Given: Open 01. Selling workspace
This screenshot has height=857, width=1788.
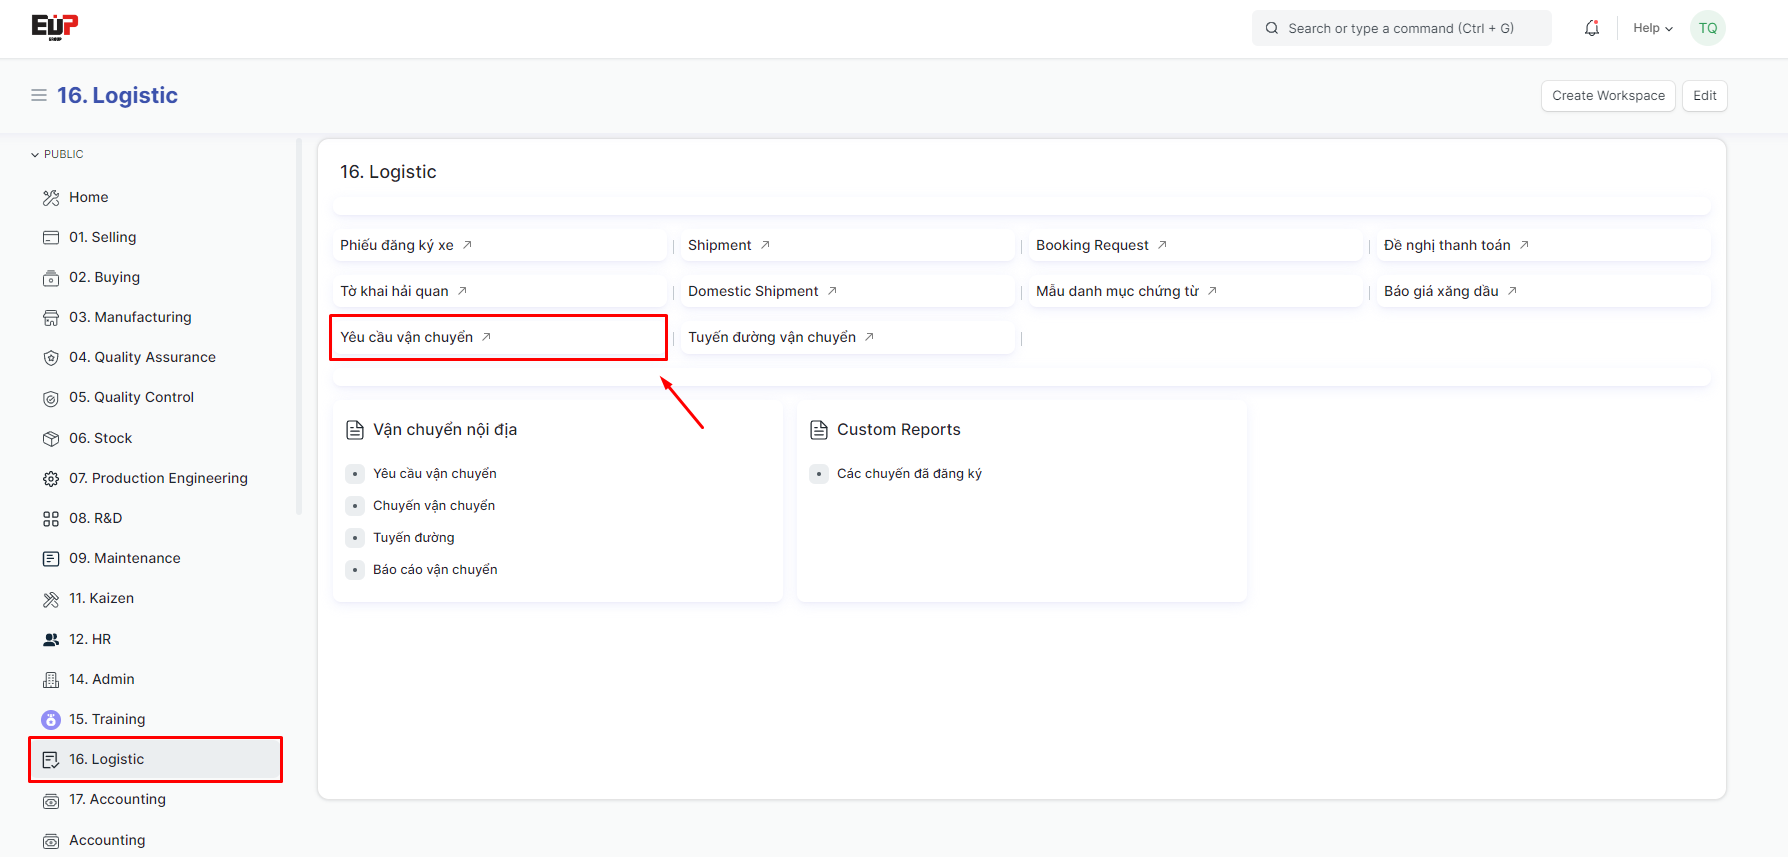Looking at the screenshot, I should 102,237.
